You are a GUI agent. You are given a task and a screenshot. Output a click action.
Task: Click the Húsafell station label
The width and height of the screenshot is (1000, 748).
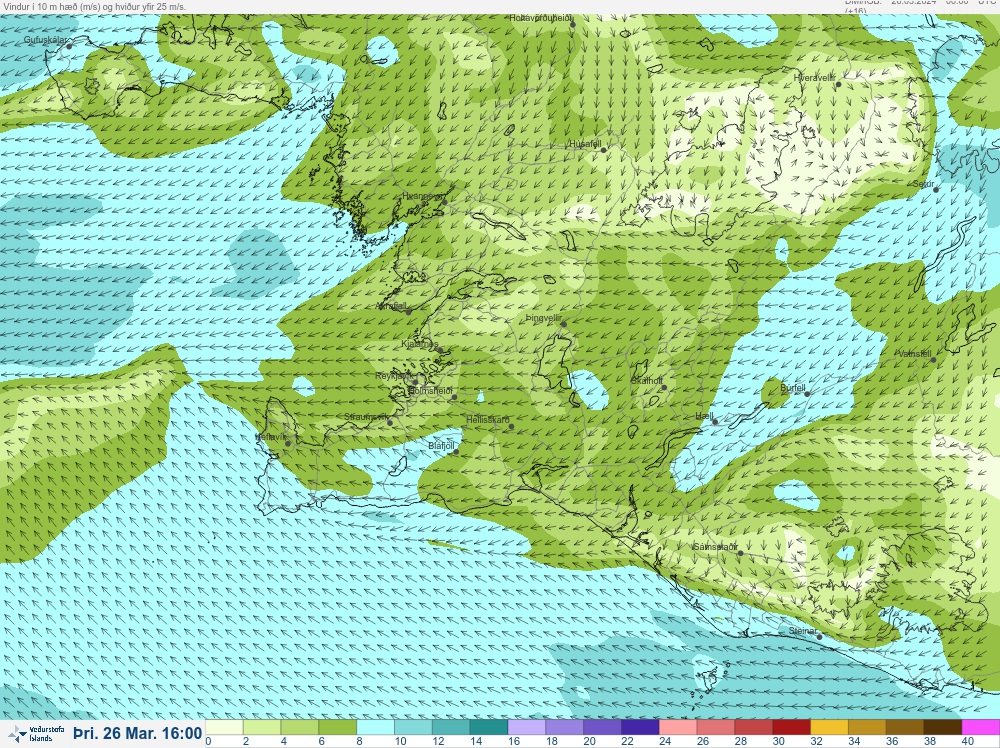click(585, 143)
